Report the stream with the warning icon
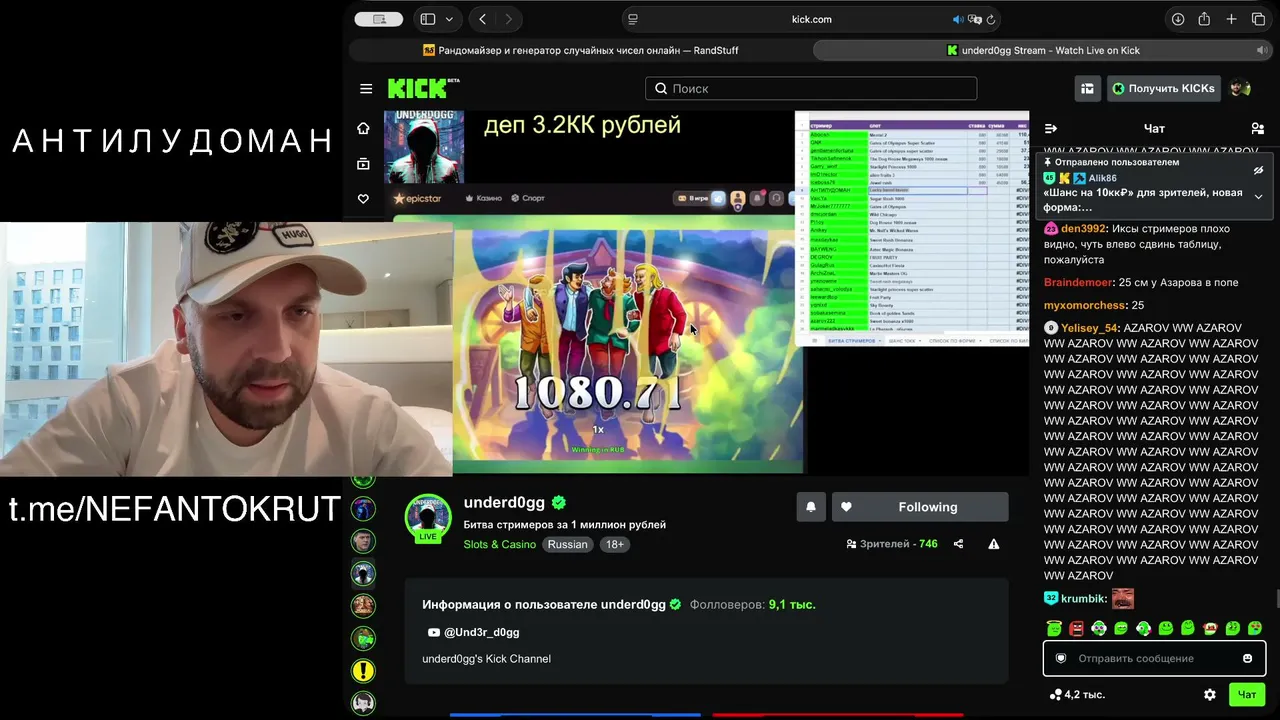Screen dimensions: 1280x720 [994, 544]
